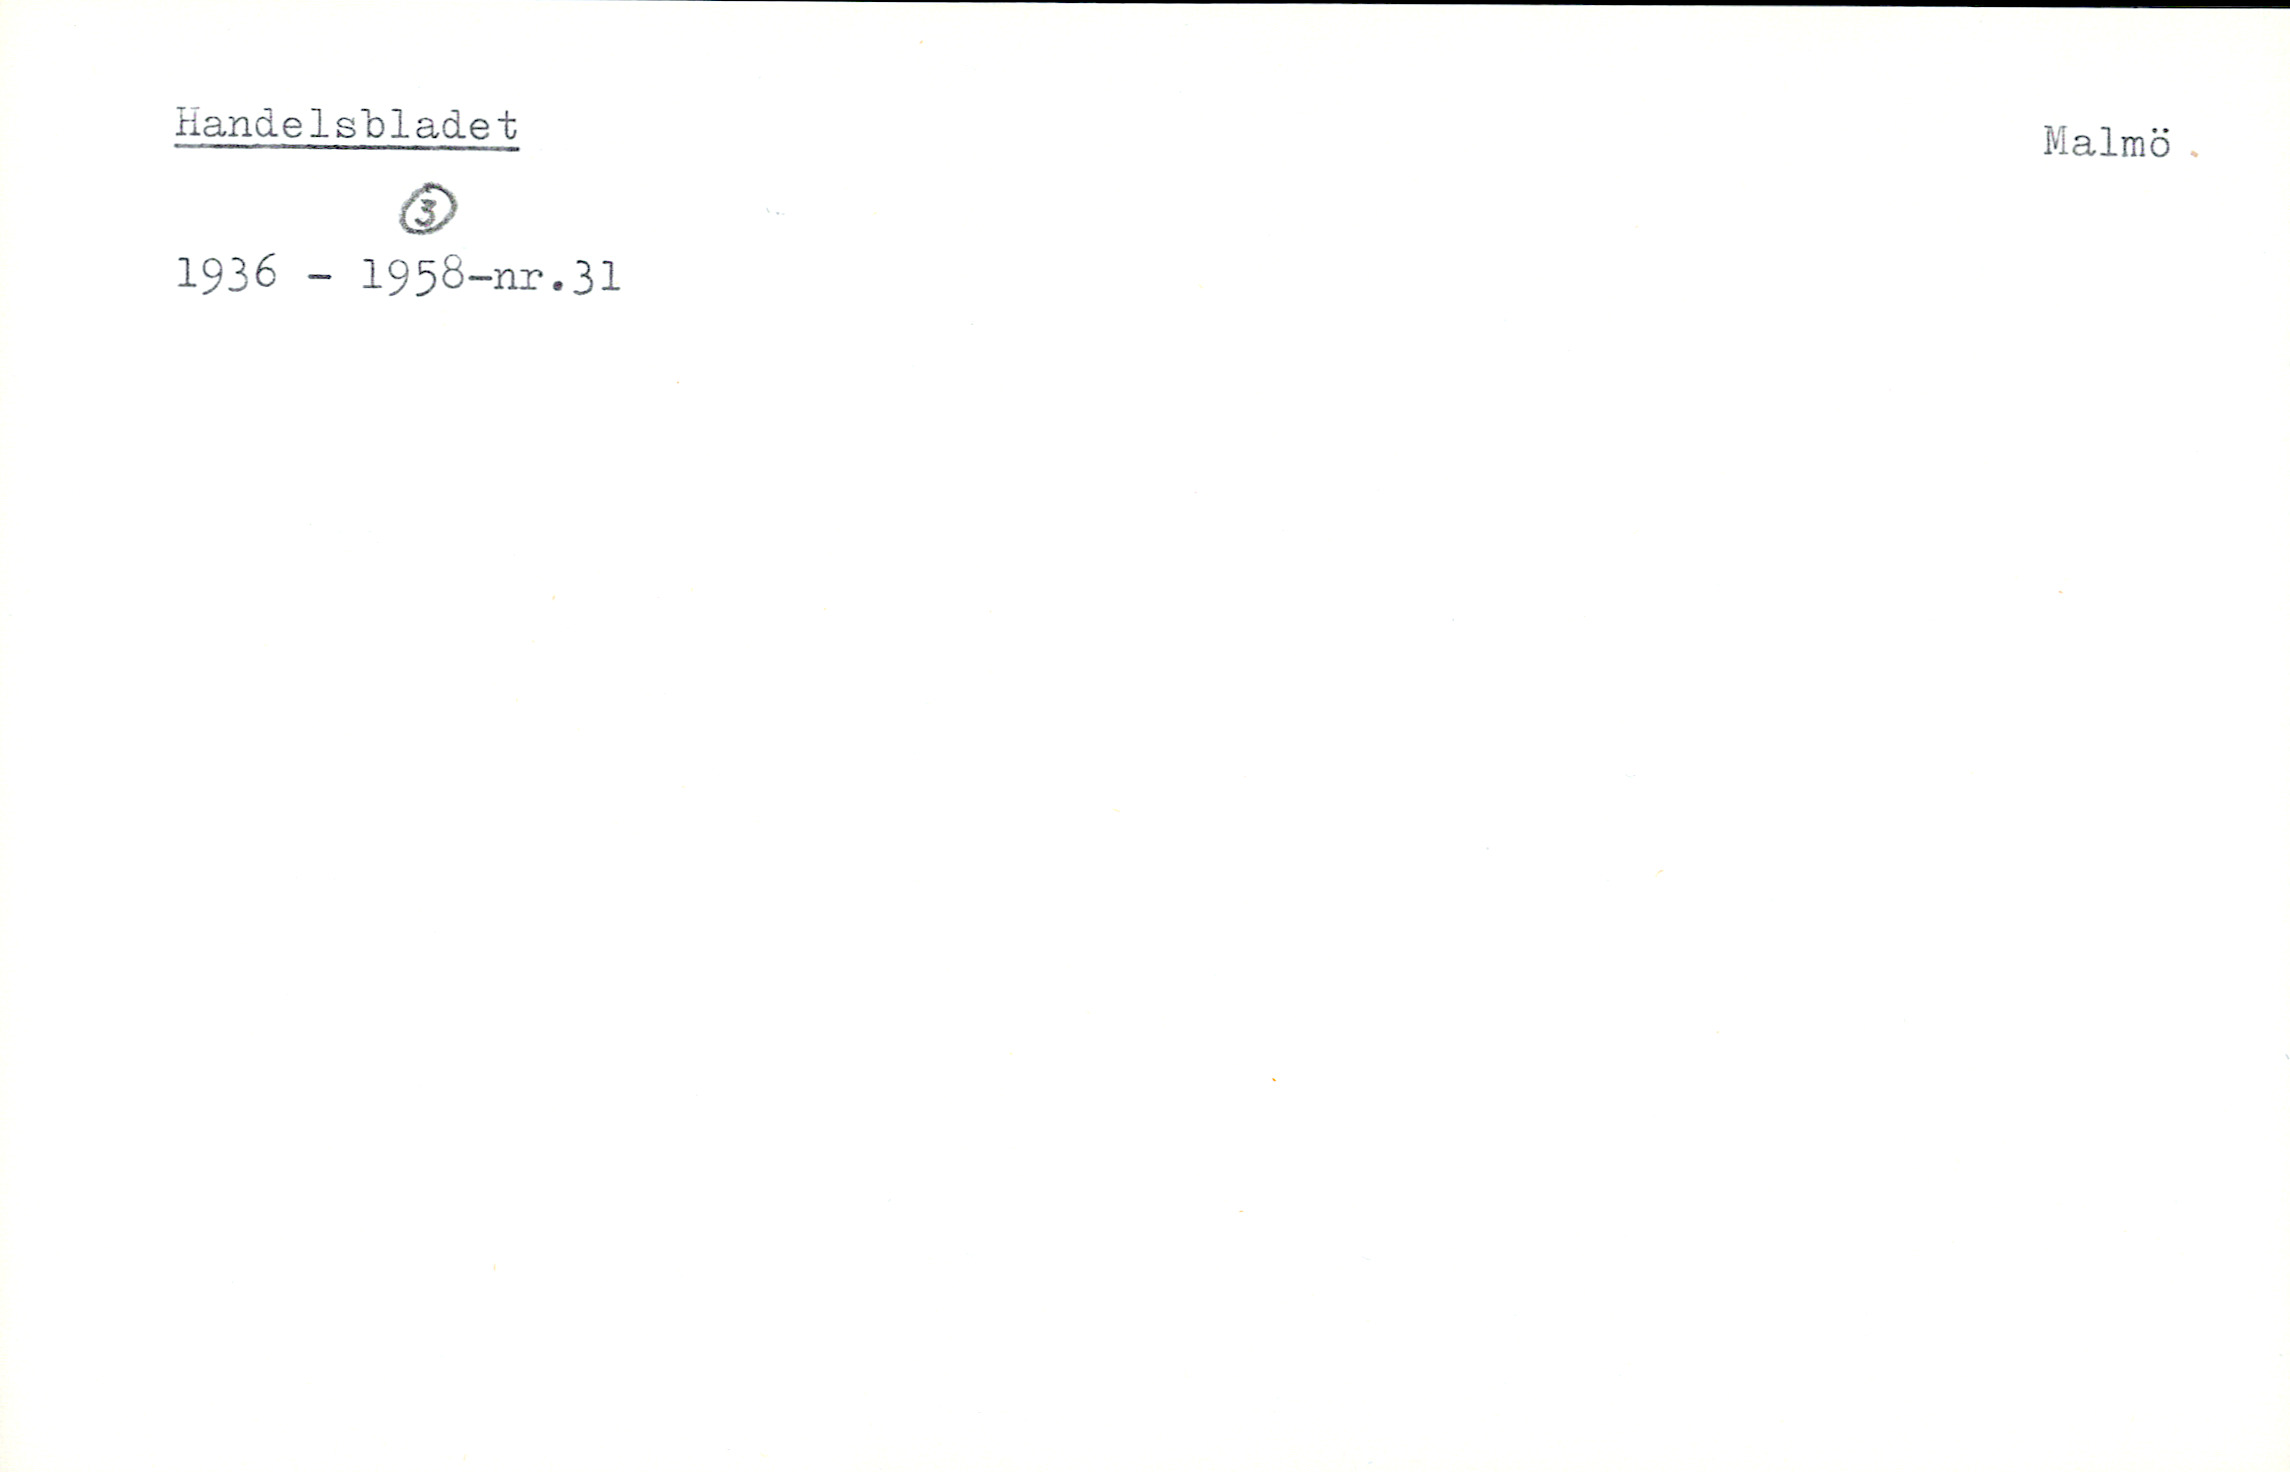The image size is (2290, 1472).
Task: Click the dark strip along the card's top edge
Action: point(1145,3)
